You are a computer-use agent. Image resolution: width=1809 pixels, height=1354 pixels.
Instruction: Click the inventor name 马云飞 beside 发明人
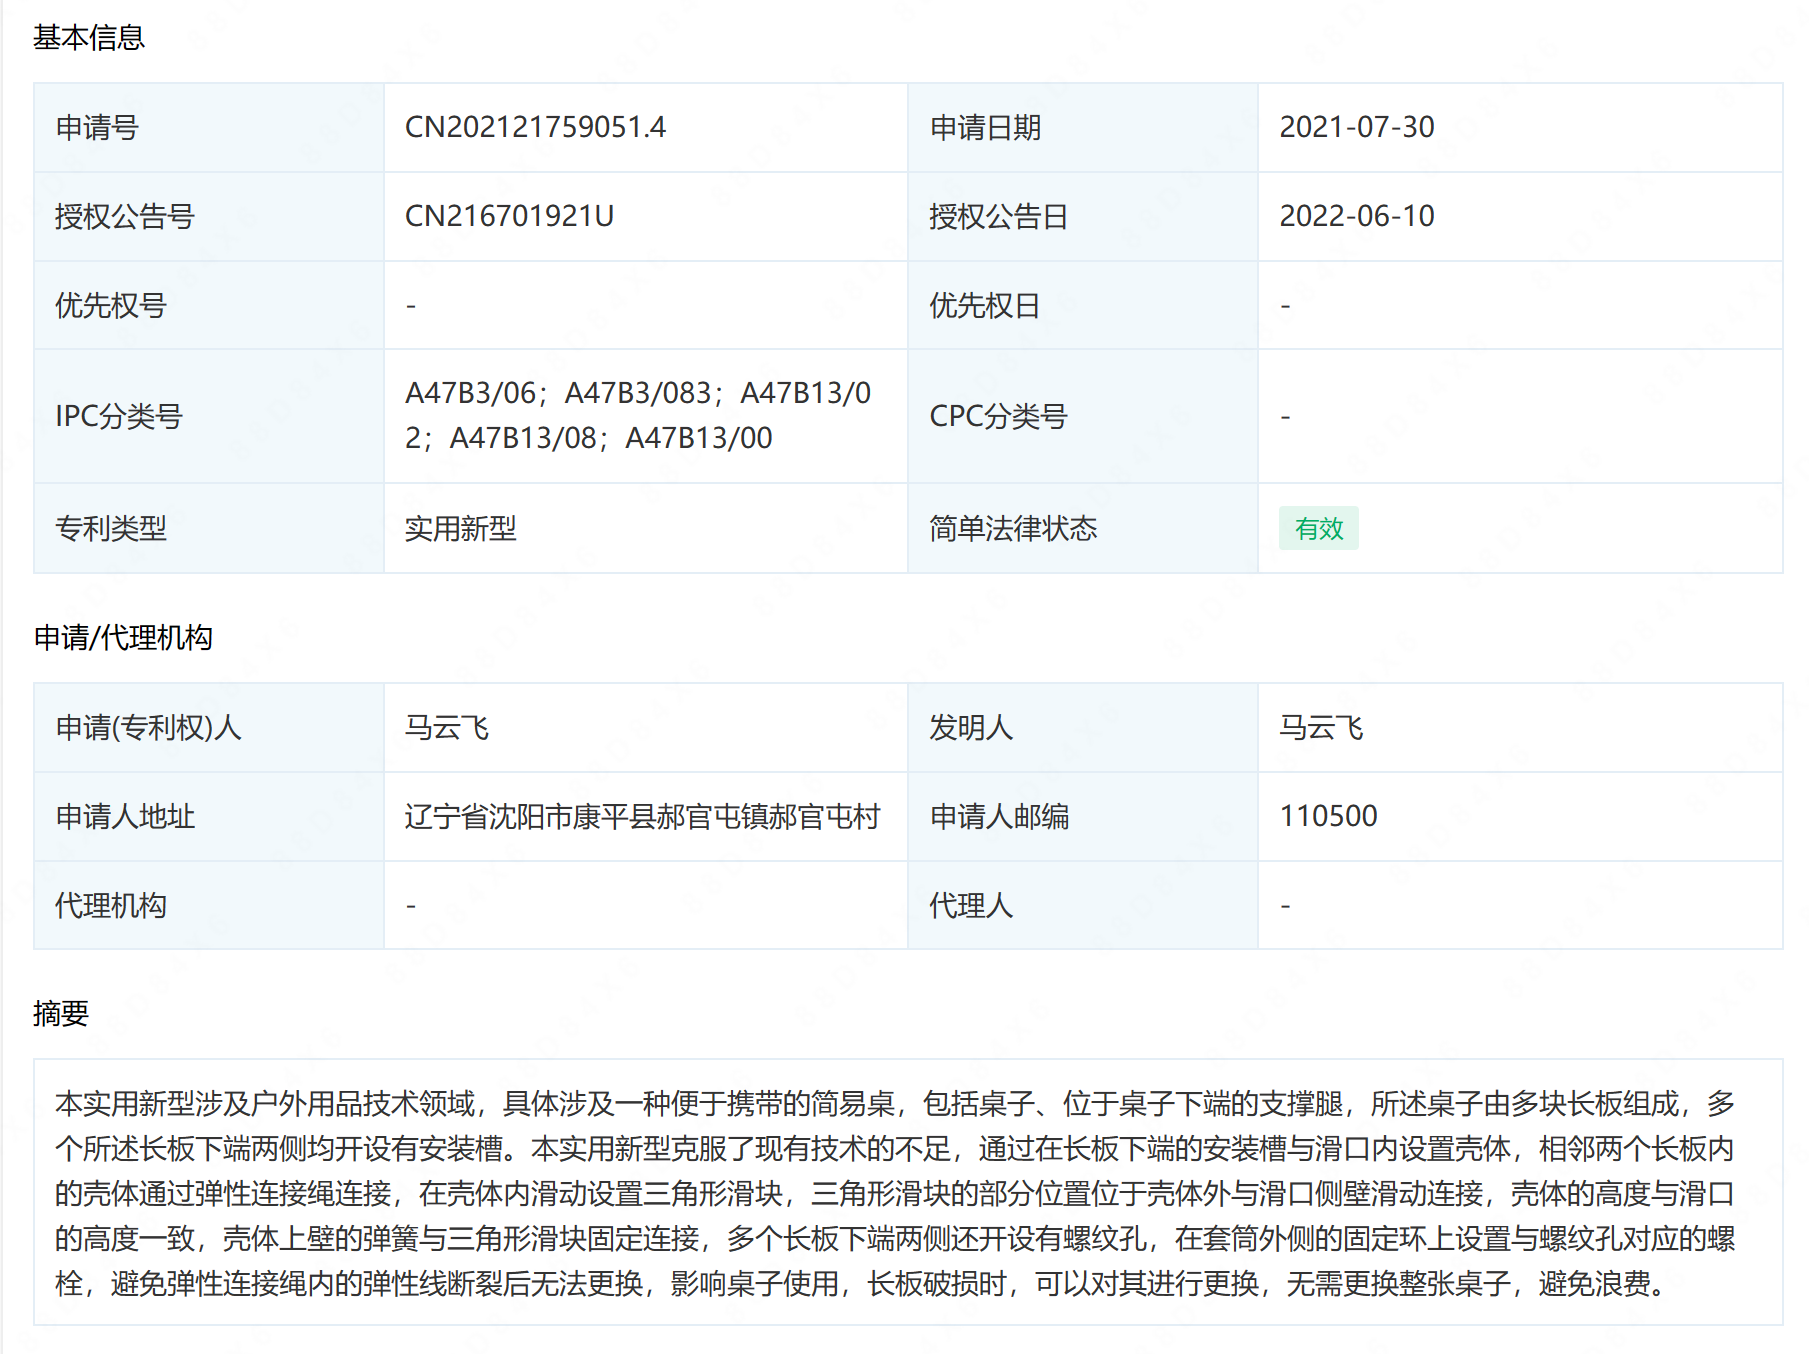tap(1321, 727)
